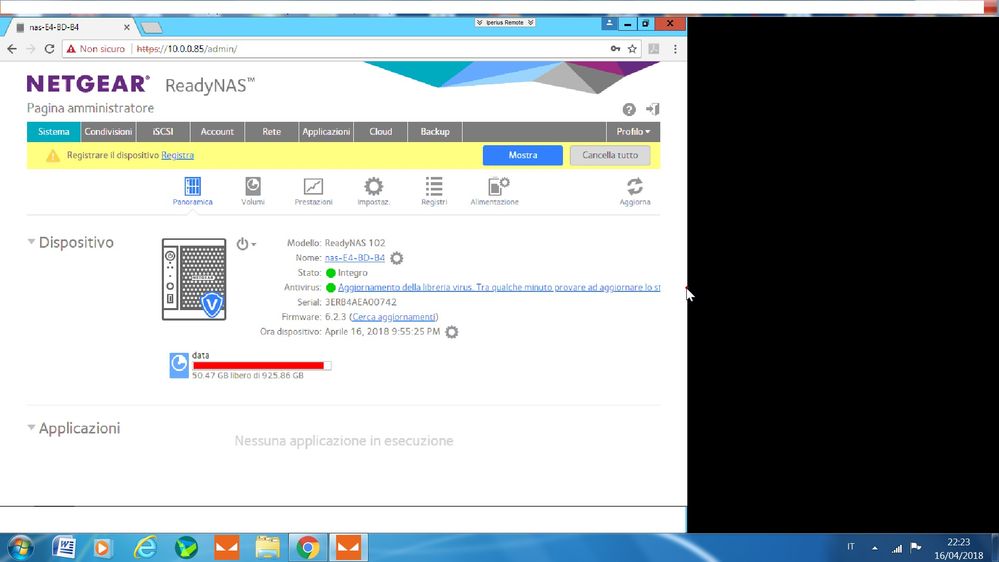Switch to the Rete tab
The width and height of the screenshot is (999, 562).
[x=271, y=132]
